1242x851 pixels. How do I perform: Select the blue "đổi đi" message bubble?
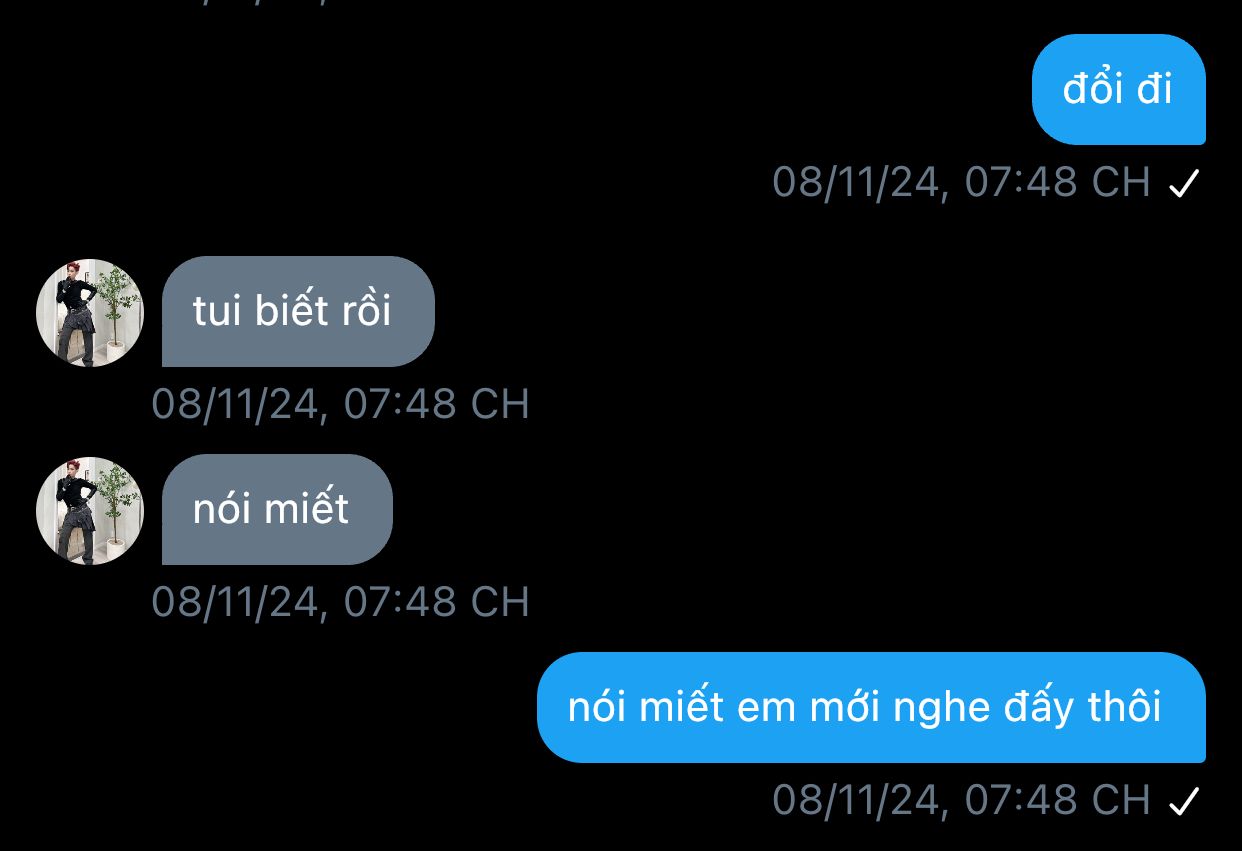click(1118, 90)
